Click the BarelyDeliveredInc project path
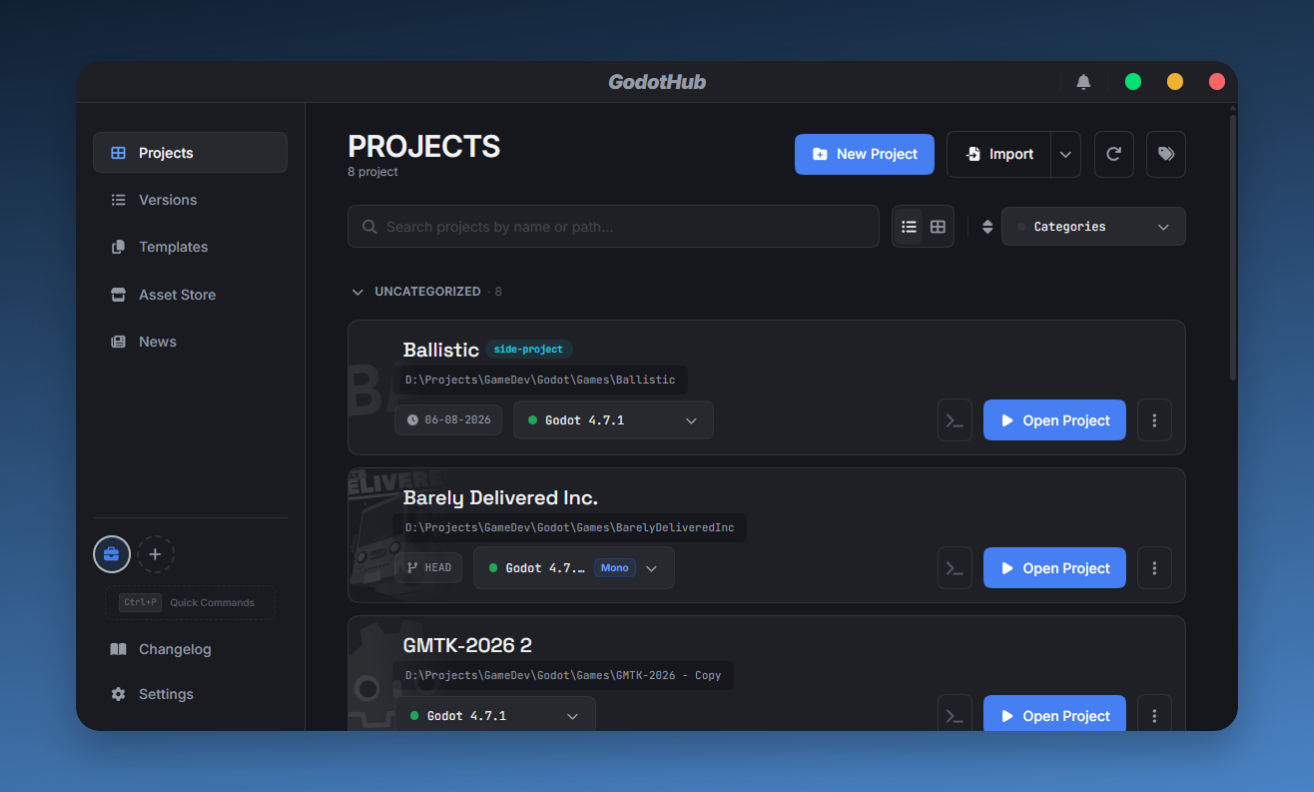1314x792 pixels. point(570,527)
